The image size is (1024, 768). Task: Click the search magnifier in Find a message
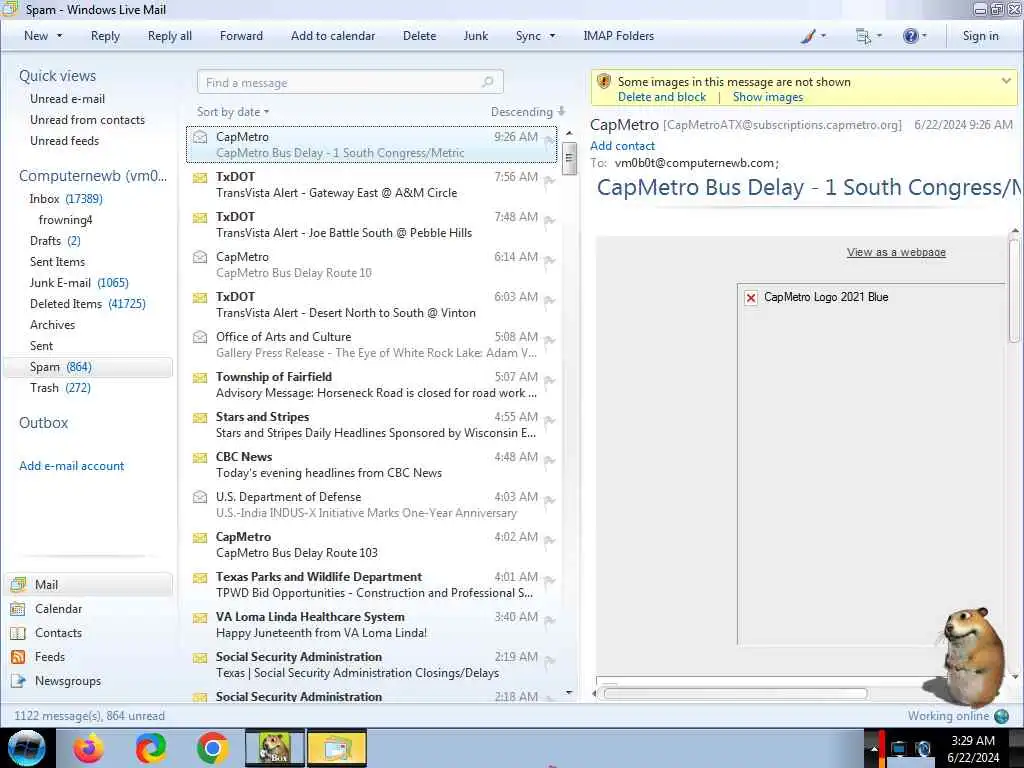(487, 82)
